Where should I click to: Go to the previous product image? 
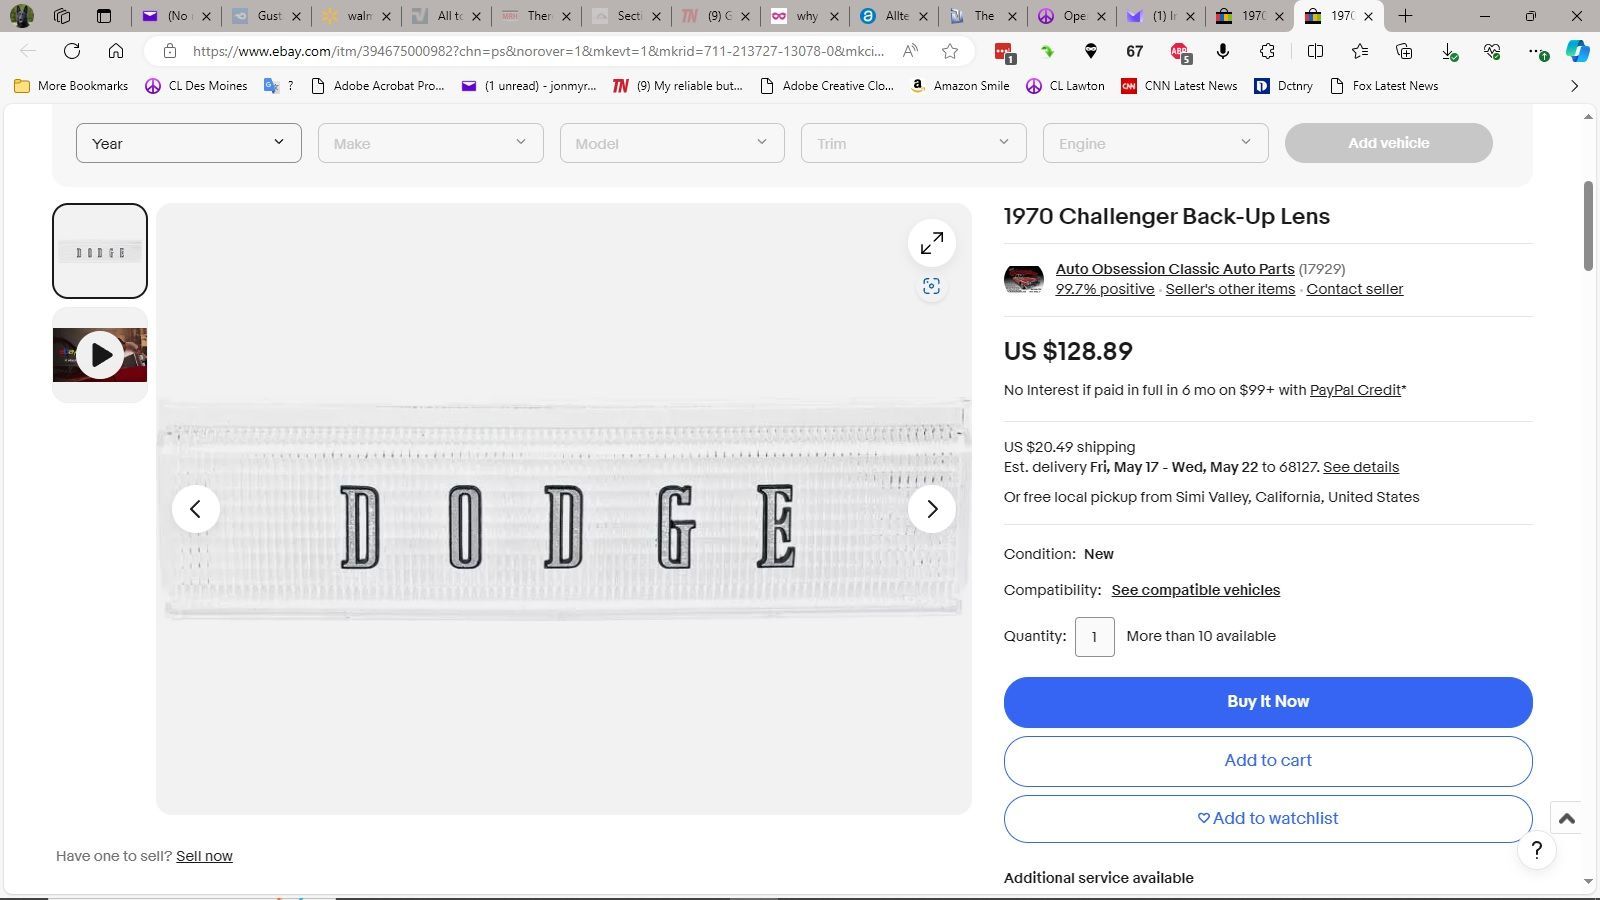click(x=196, y=509)
